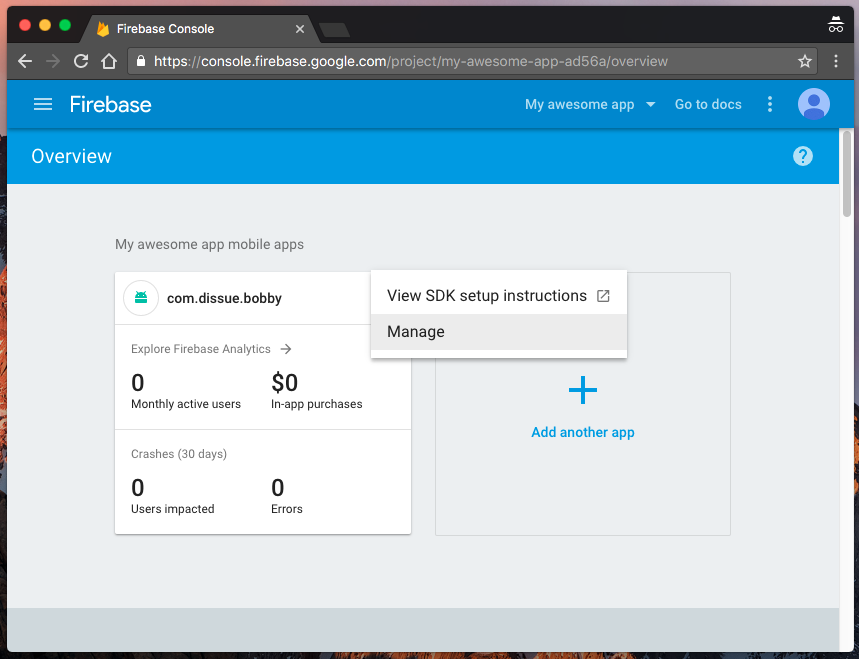Open the My awesome app project dropdown
This screenshot has width=859, height=659.
pos(589,104)
